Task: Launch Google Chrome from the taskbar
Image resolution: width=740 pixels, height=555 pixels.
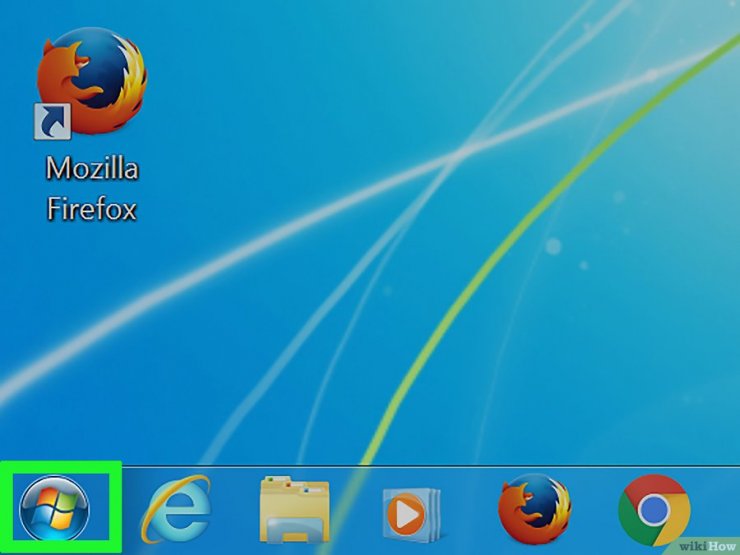Action: pos(655,510)
